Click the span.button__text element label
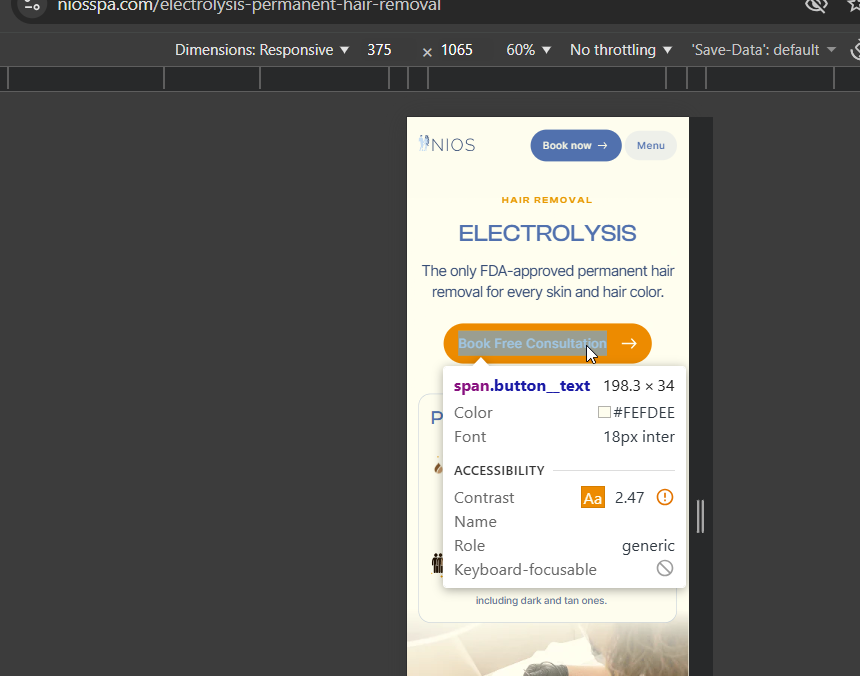The width and height of the screenshot is (860, 676). 522,386
